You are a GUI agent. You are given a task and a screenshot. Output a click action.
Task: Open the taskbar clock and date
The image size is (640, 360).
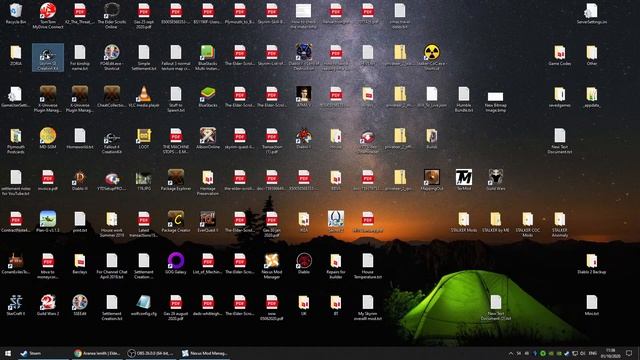point(610,353)
